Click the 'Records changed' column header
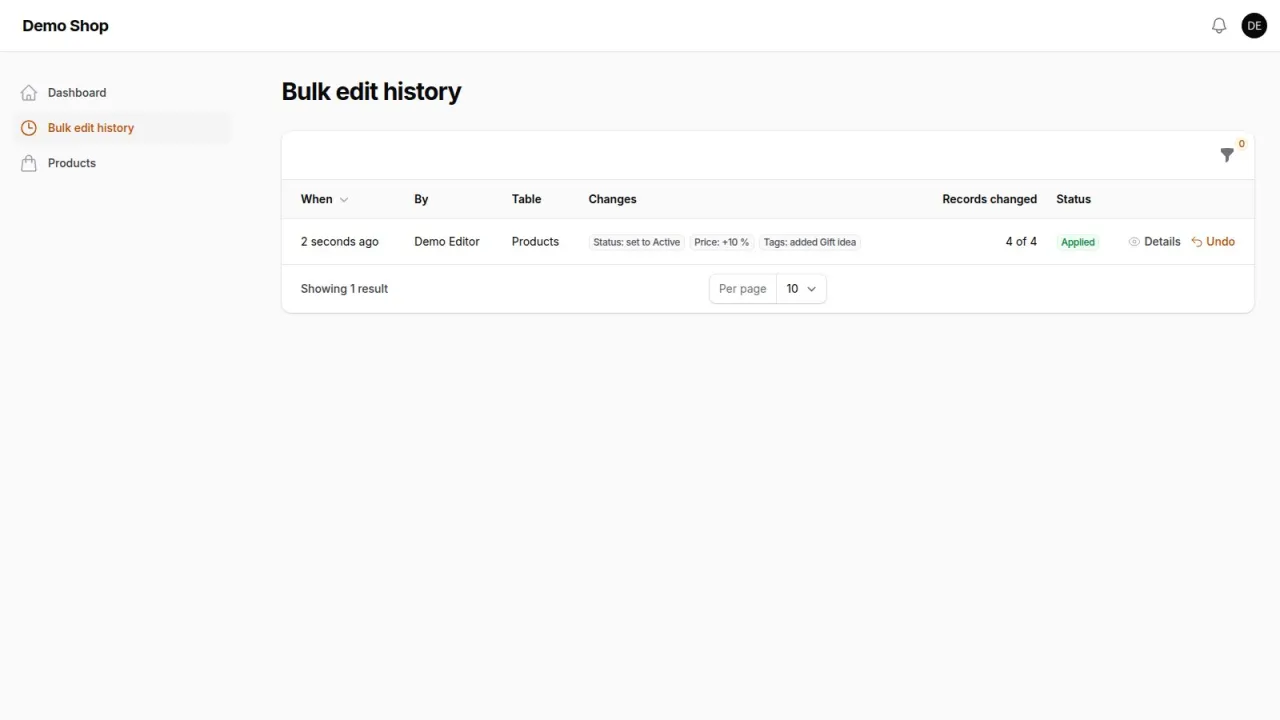Image resolution: width=1280 pixels, height=720 pixels. click(989, 199)
